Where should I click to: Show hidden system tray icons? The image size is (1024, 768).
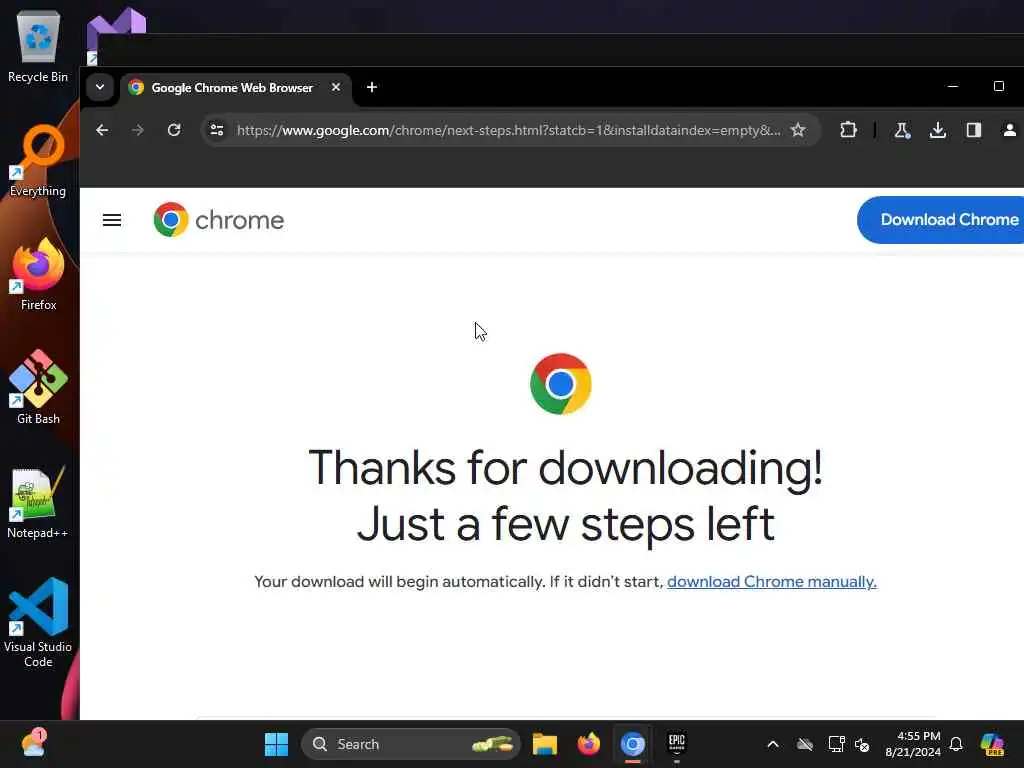773,744
